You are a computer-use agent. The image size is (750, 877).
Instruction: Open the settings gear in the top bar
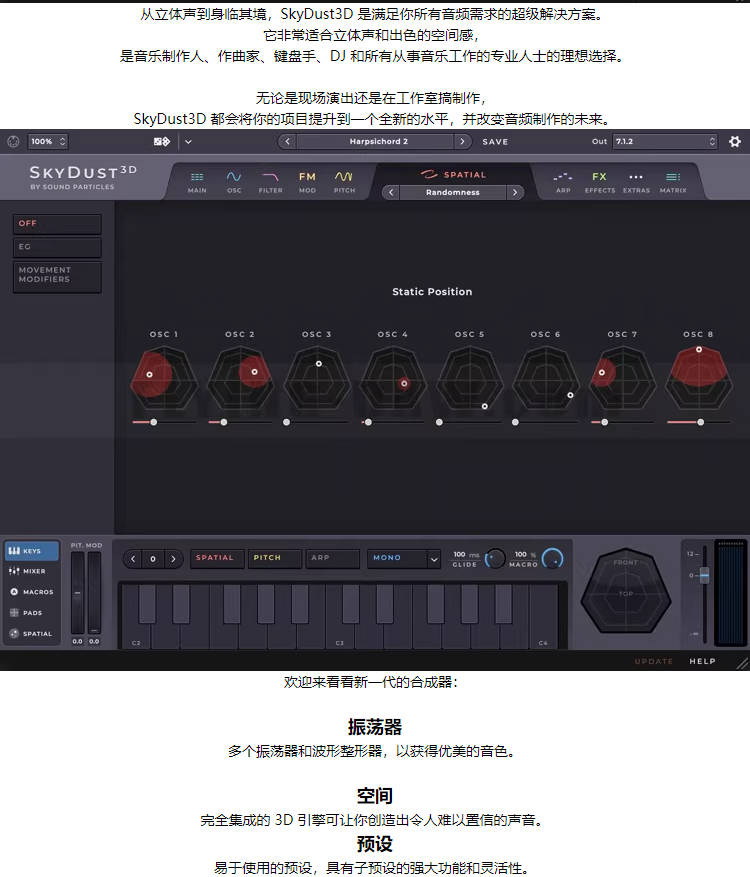click(x=734, y=142)
